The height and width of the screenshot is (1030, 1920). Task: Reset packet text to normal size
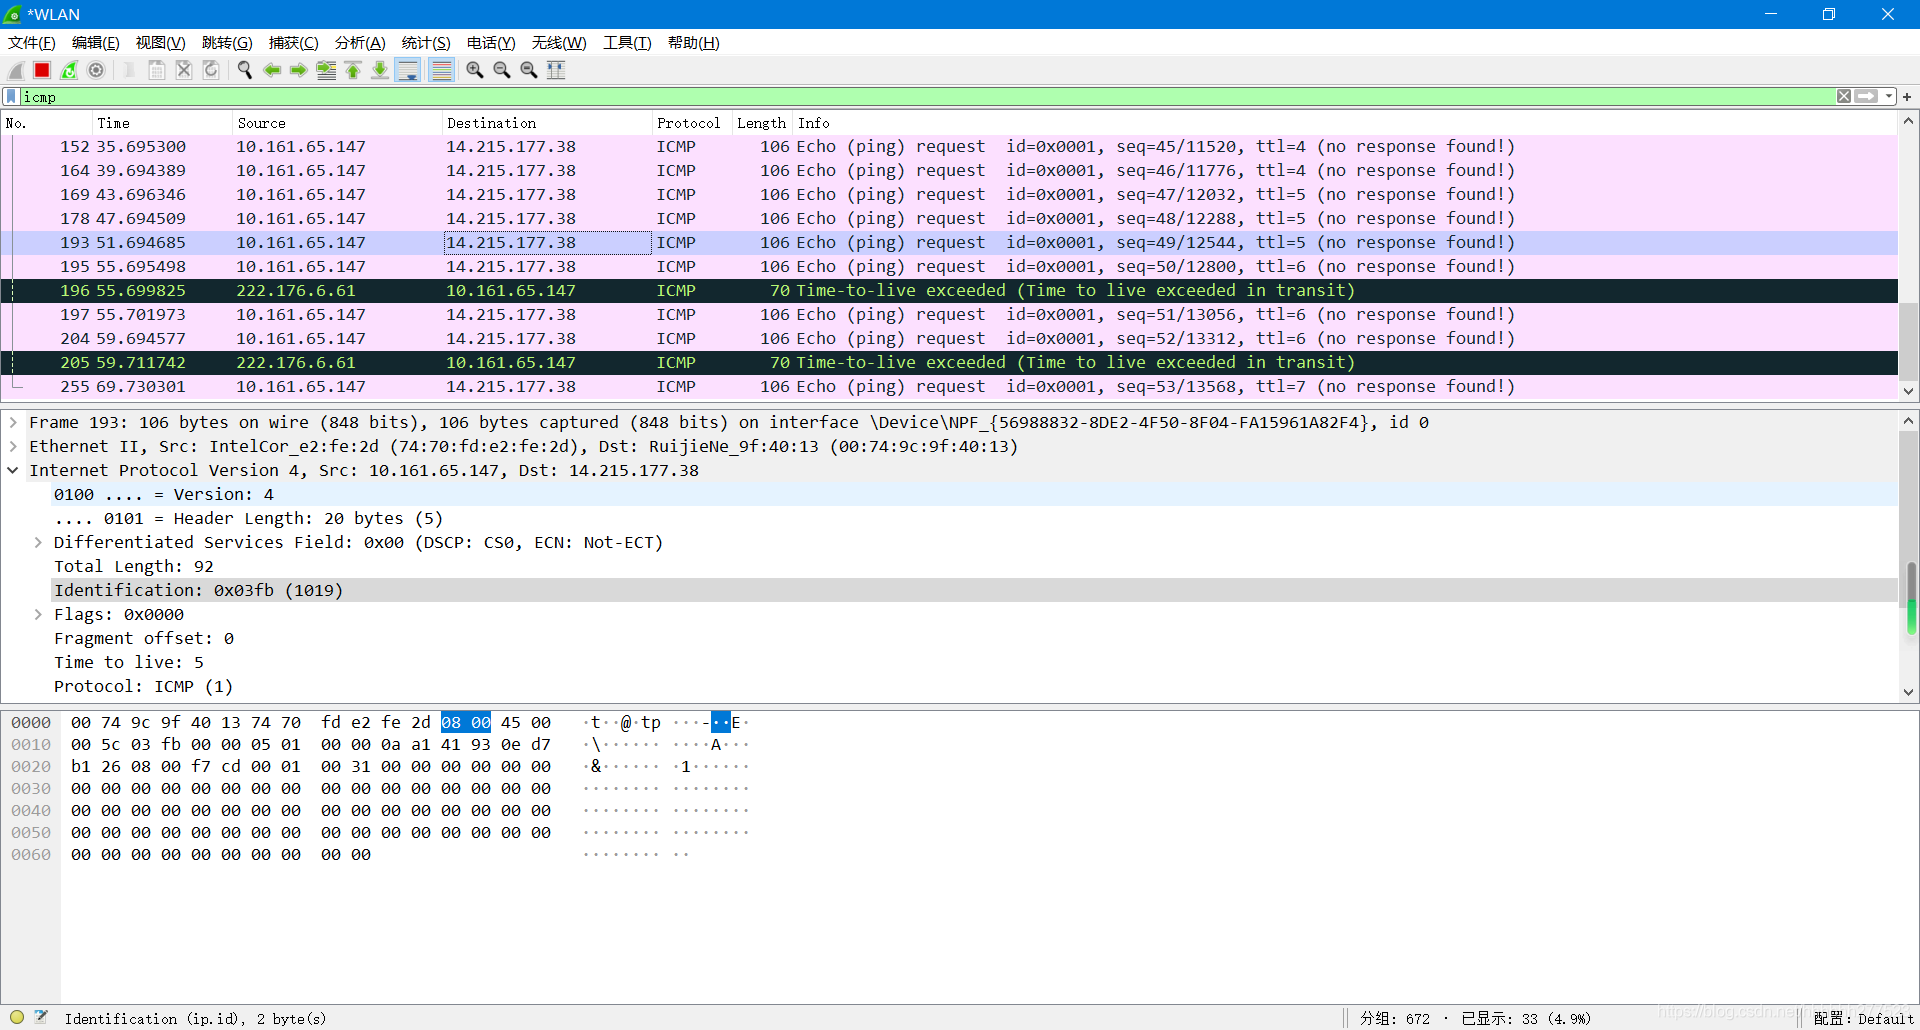(x=529, y=70)
